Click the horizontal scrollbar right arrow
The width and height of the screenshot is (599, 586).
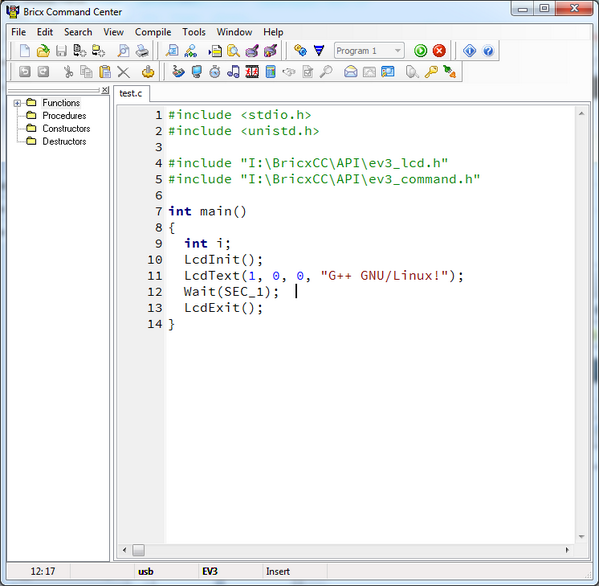(567, 550)
